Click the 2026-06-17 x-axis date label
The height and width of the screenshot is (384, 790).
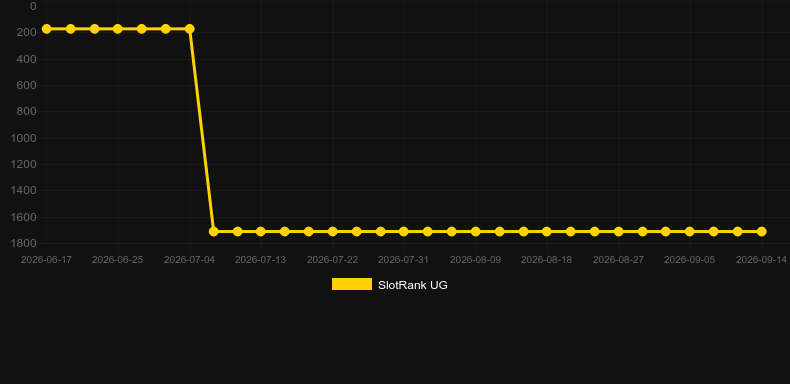tap(46, 260)
